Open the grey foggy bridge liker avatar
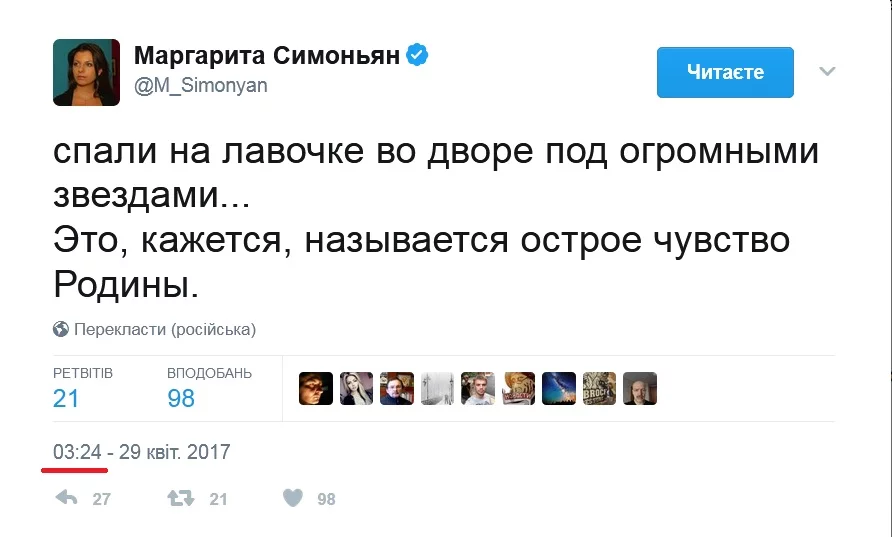The image size is (892, 537). click(x=438, y=388)
